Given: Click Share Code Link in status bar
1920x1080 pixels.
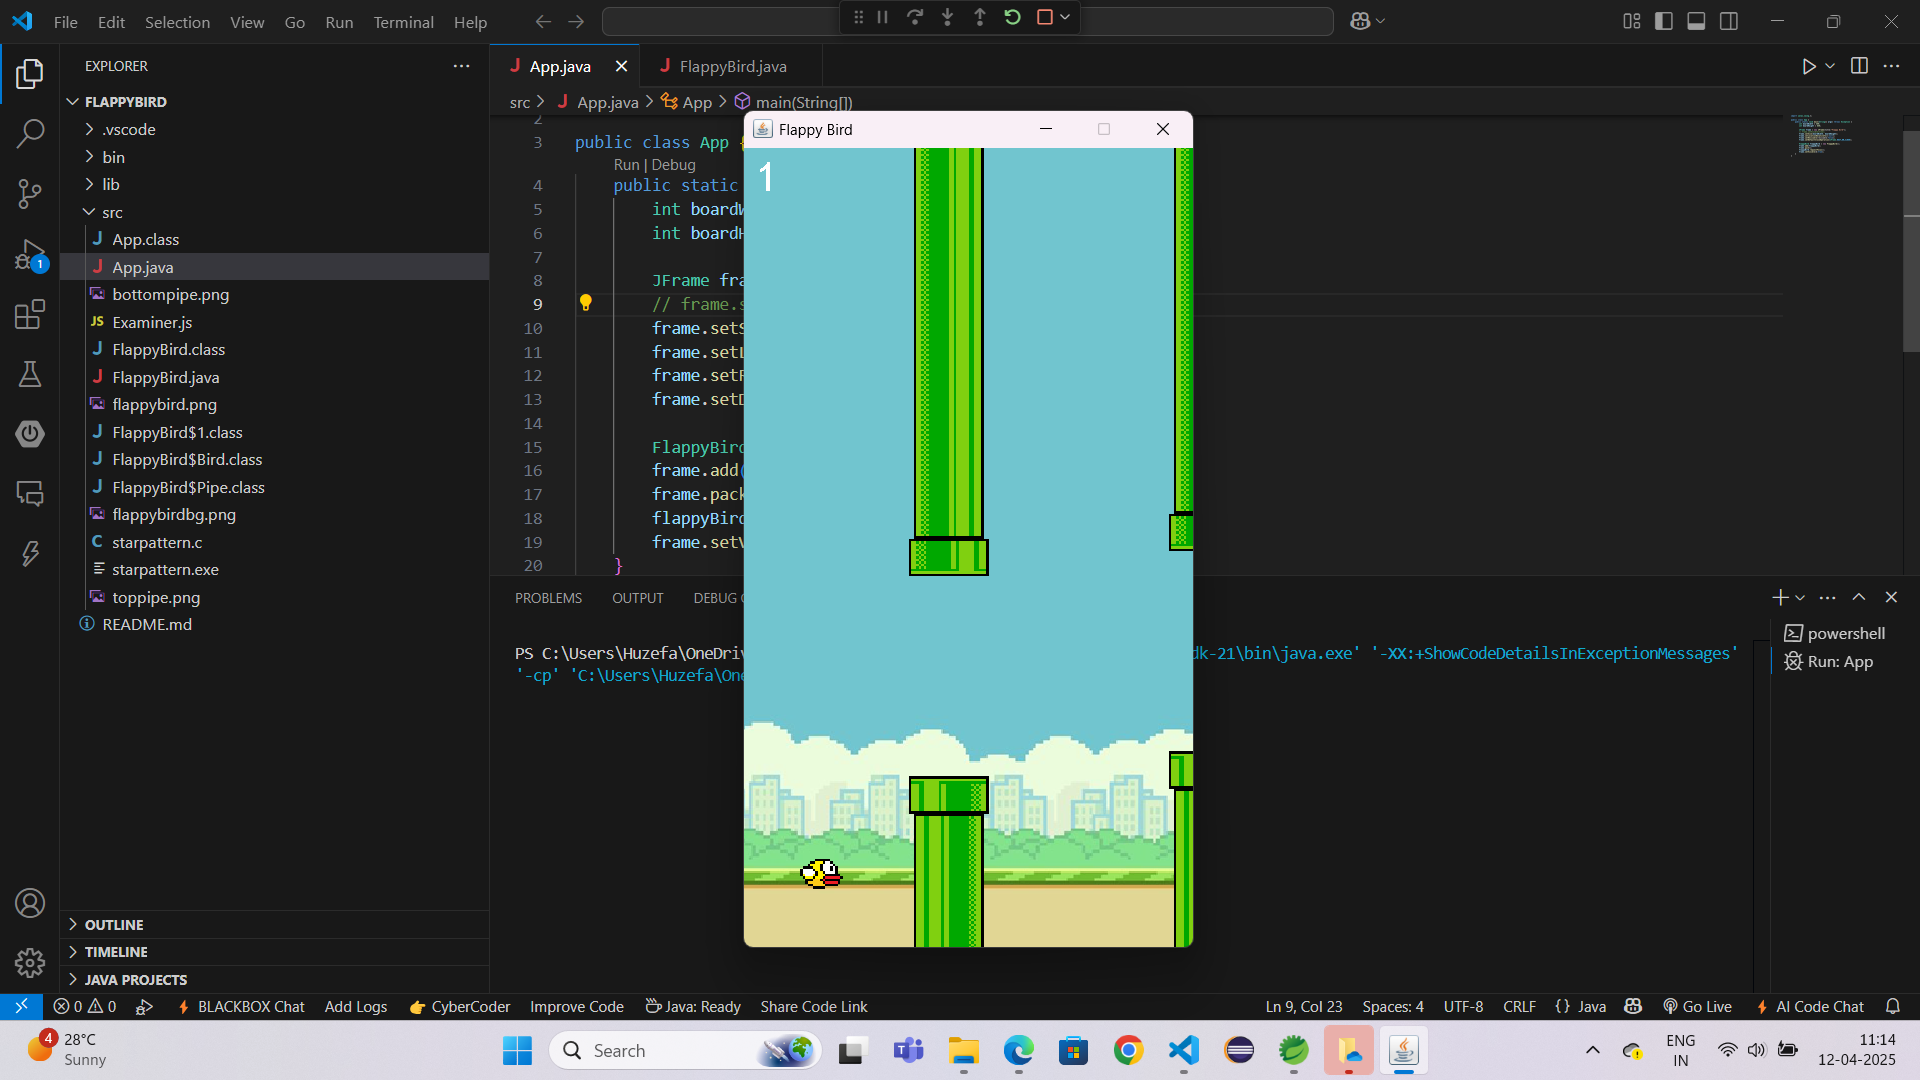Looking at the screenshot, I should 814,1007.
